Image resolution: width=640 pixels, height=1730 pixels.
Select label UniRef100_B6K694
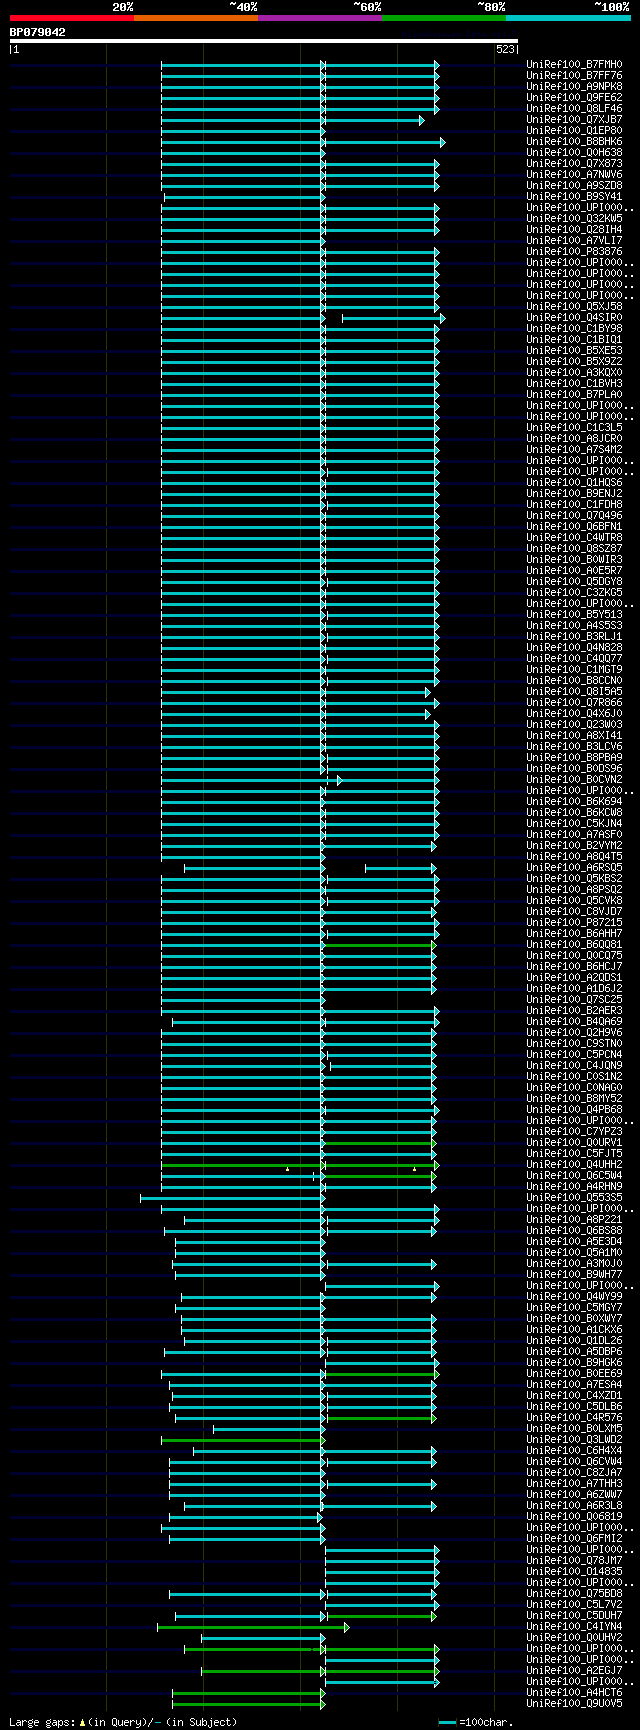574,802
